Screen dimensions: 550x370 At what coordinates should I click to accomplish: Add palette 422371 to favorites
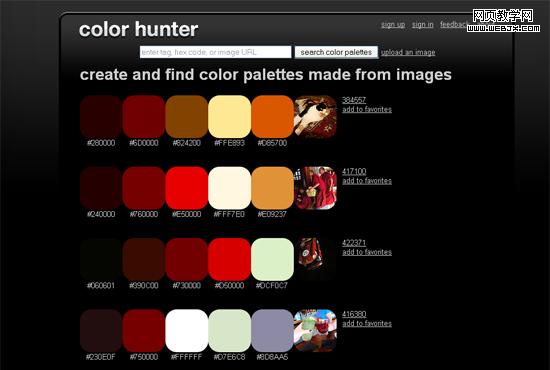coord(367,252)
